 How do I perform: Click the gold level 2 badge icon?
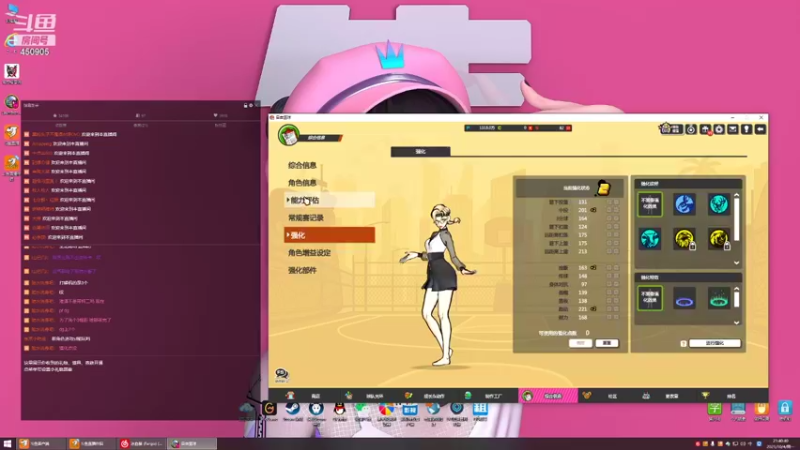604,188
